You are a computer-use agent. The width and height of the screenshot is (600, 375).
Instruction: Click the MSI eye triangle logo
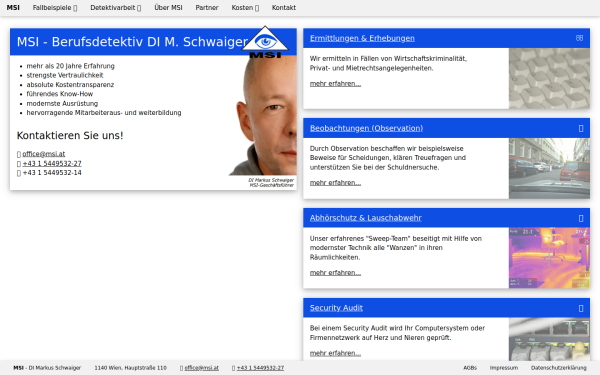coord(265,42)
